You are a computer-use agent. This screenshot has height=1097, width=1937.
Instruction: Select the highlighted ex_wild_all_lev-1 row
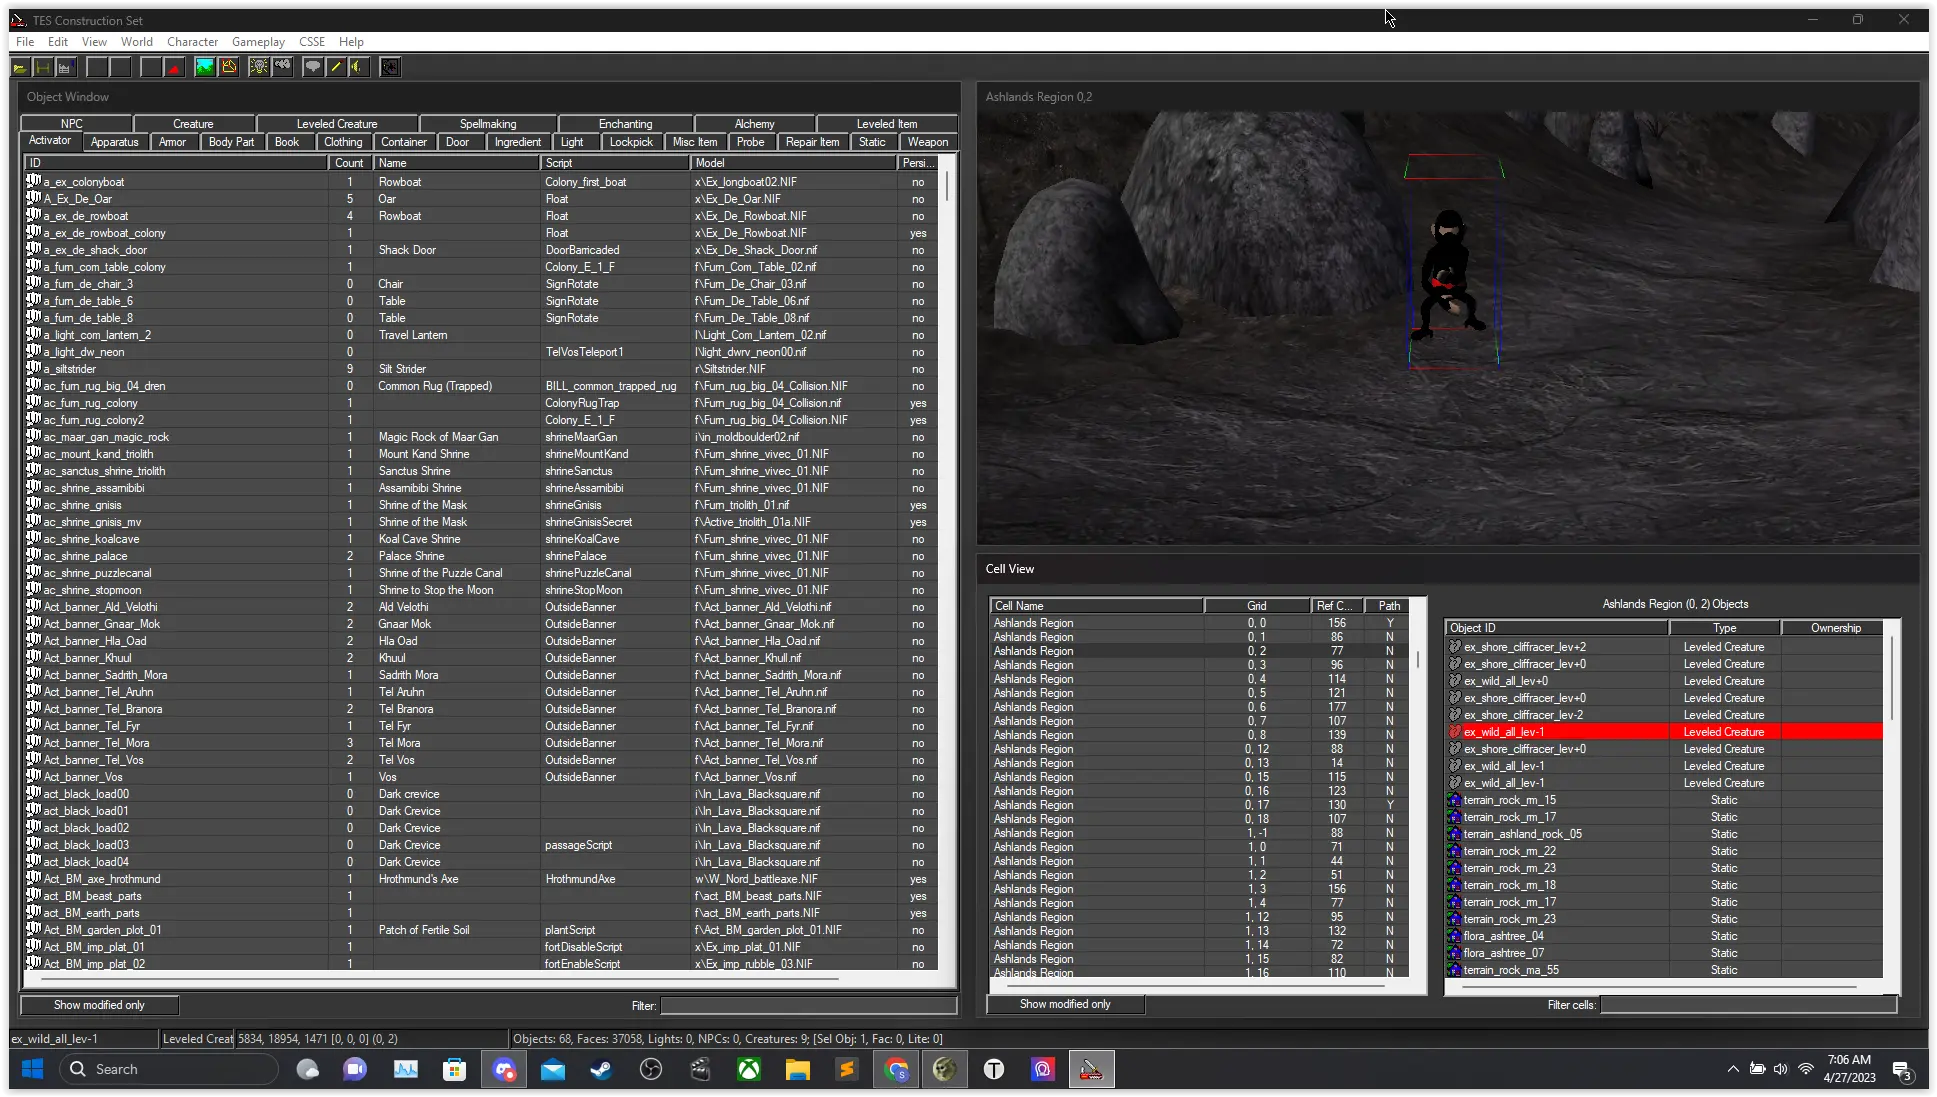click(x=1665, y=732)
